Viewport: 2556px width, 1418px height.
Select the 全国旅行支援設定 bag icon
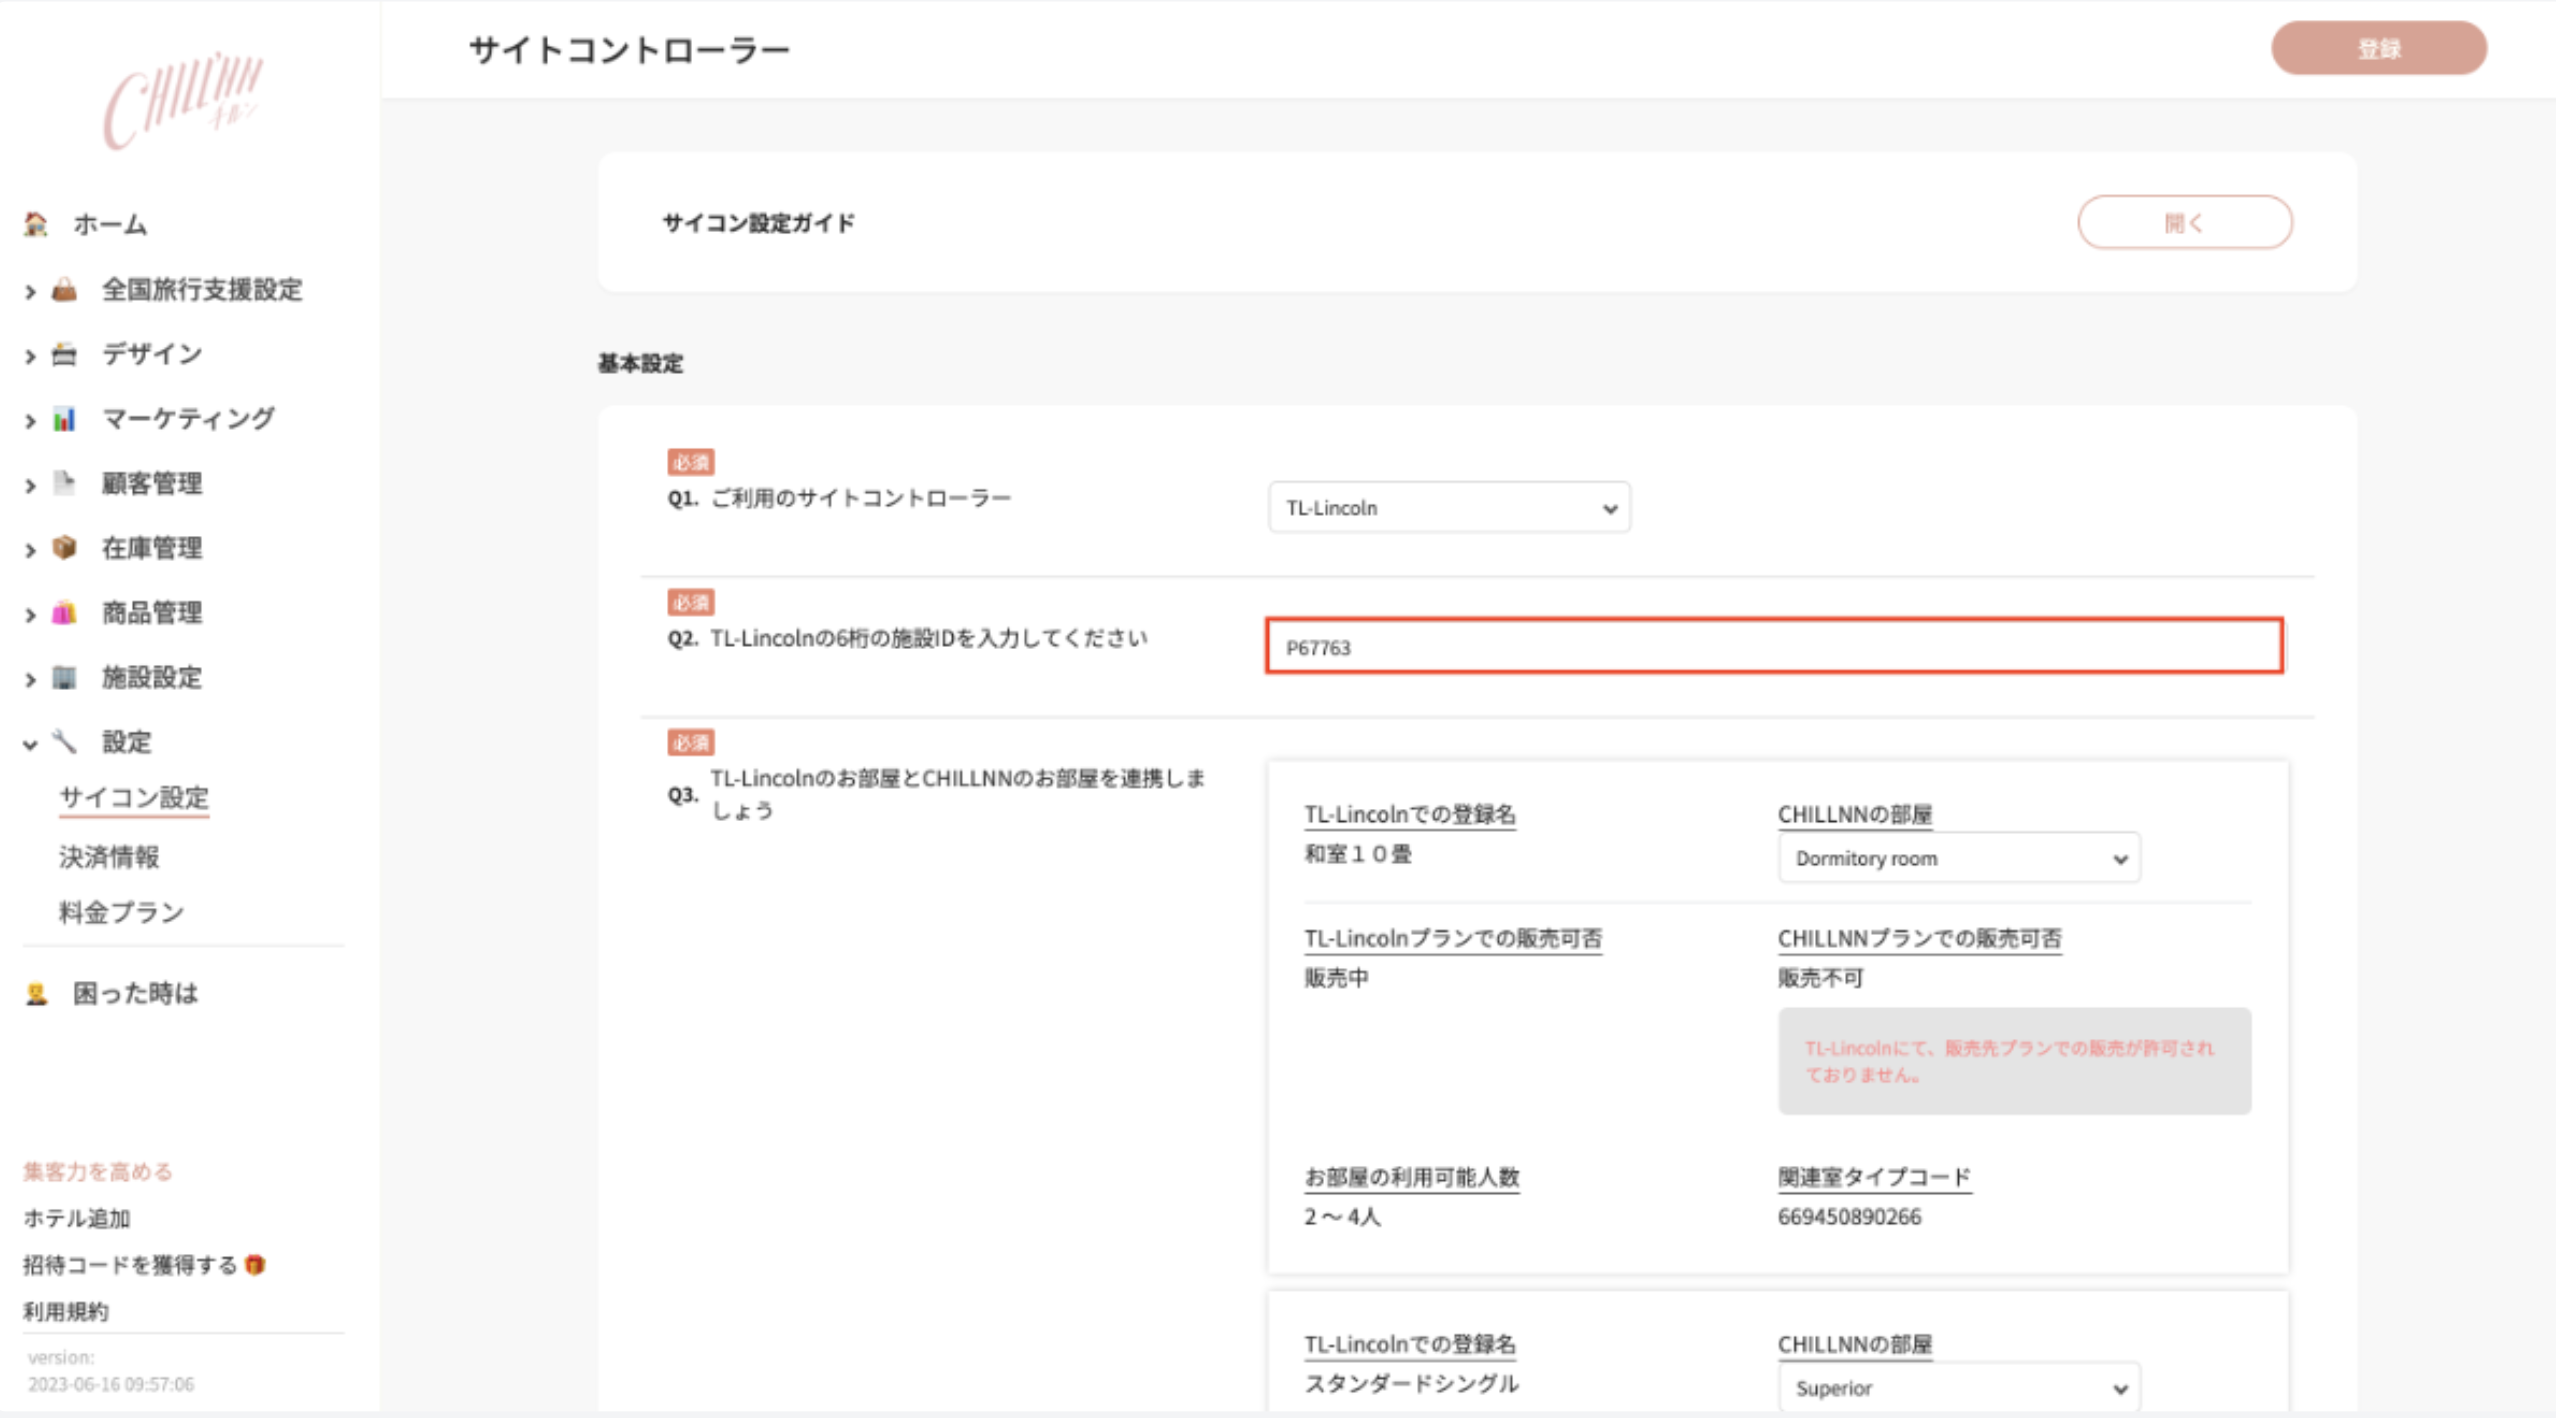[x=64, y=290]
